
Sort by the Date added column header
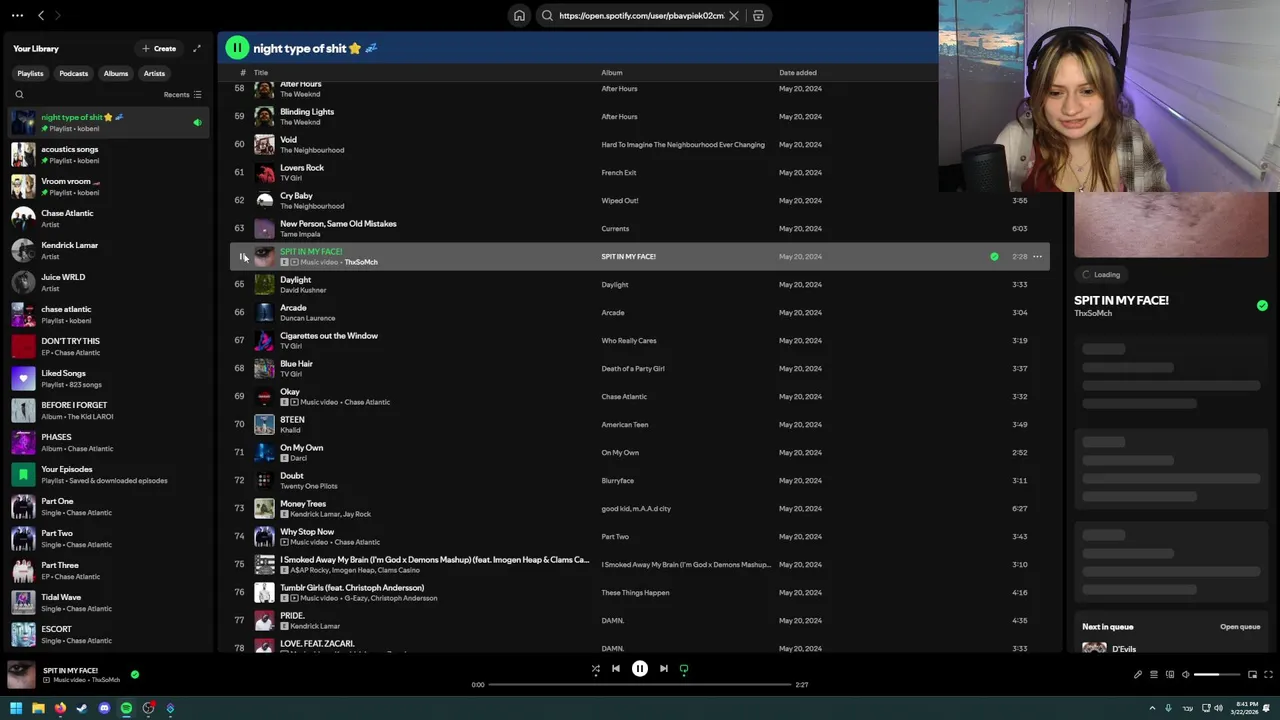(798, 73)
